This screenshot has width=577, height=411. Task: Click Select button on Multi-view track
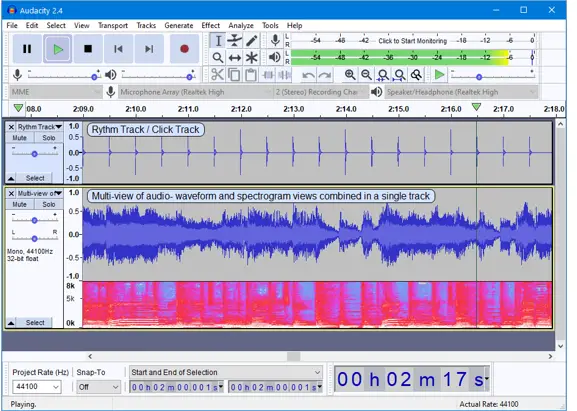pyautogui.click(x=35, y=323)
